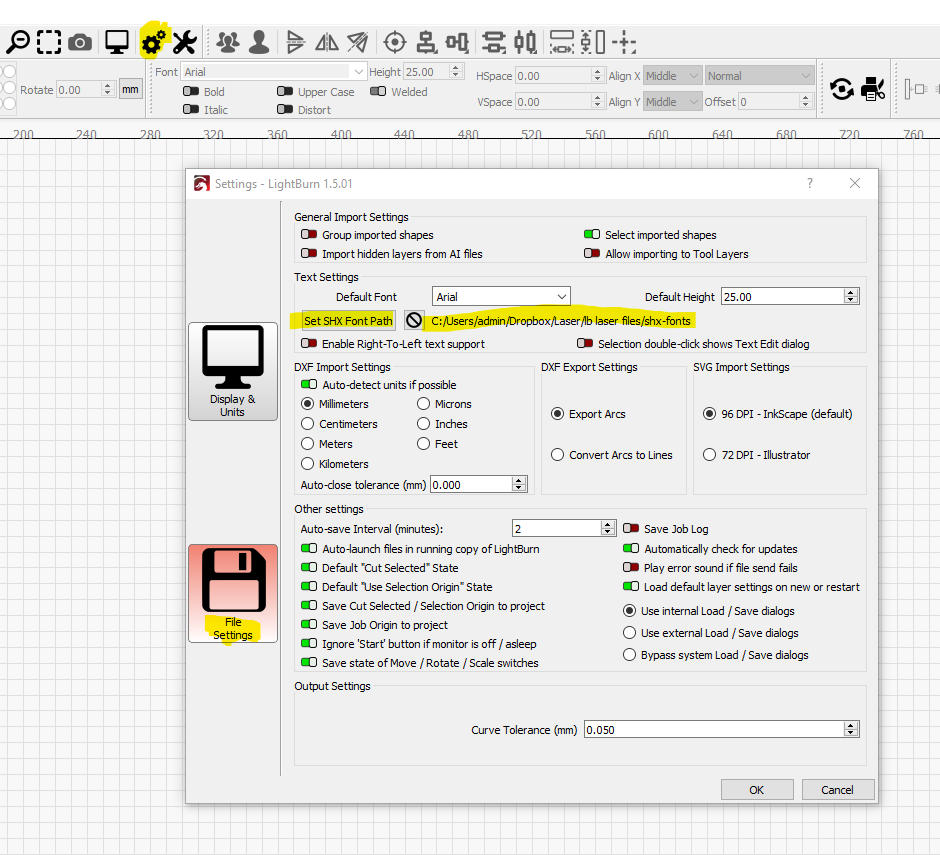Enable Allow importing to Tool Layers
This screenshot has height=855, width=940.
592,254
